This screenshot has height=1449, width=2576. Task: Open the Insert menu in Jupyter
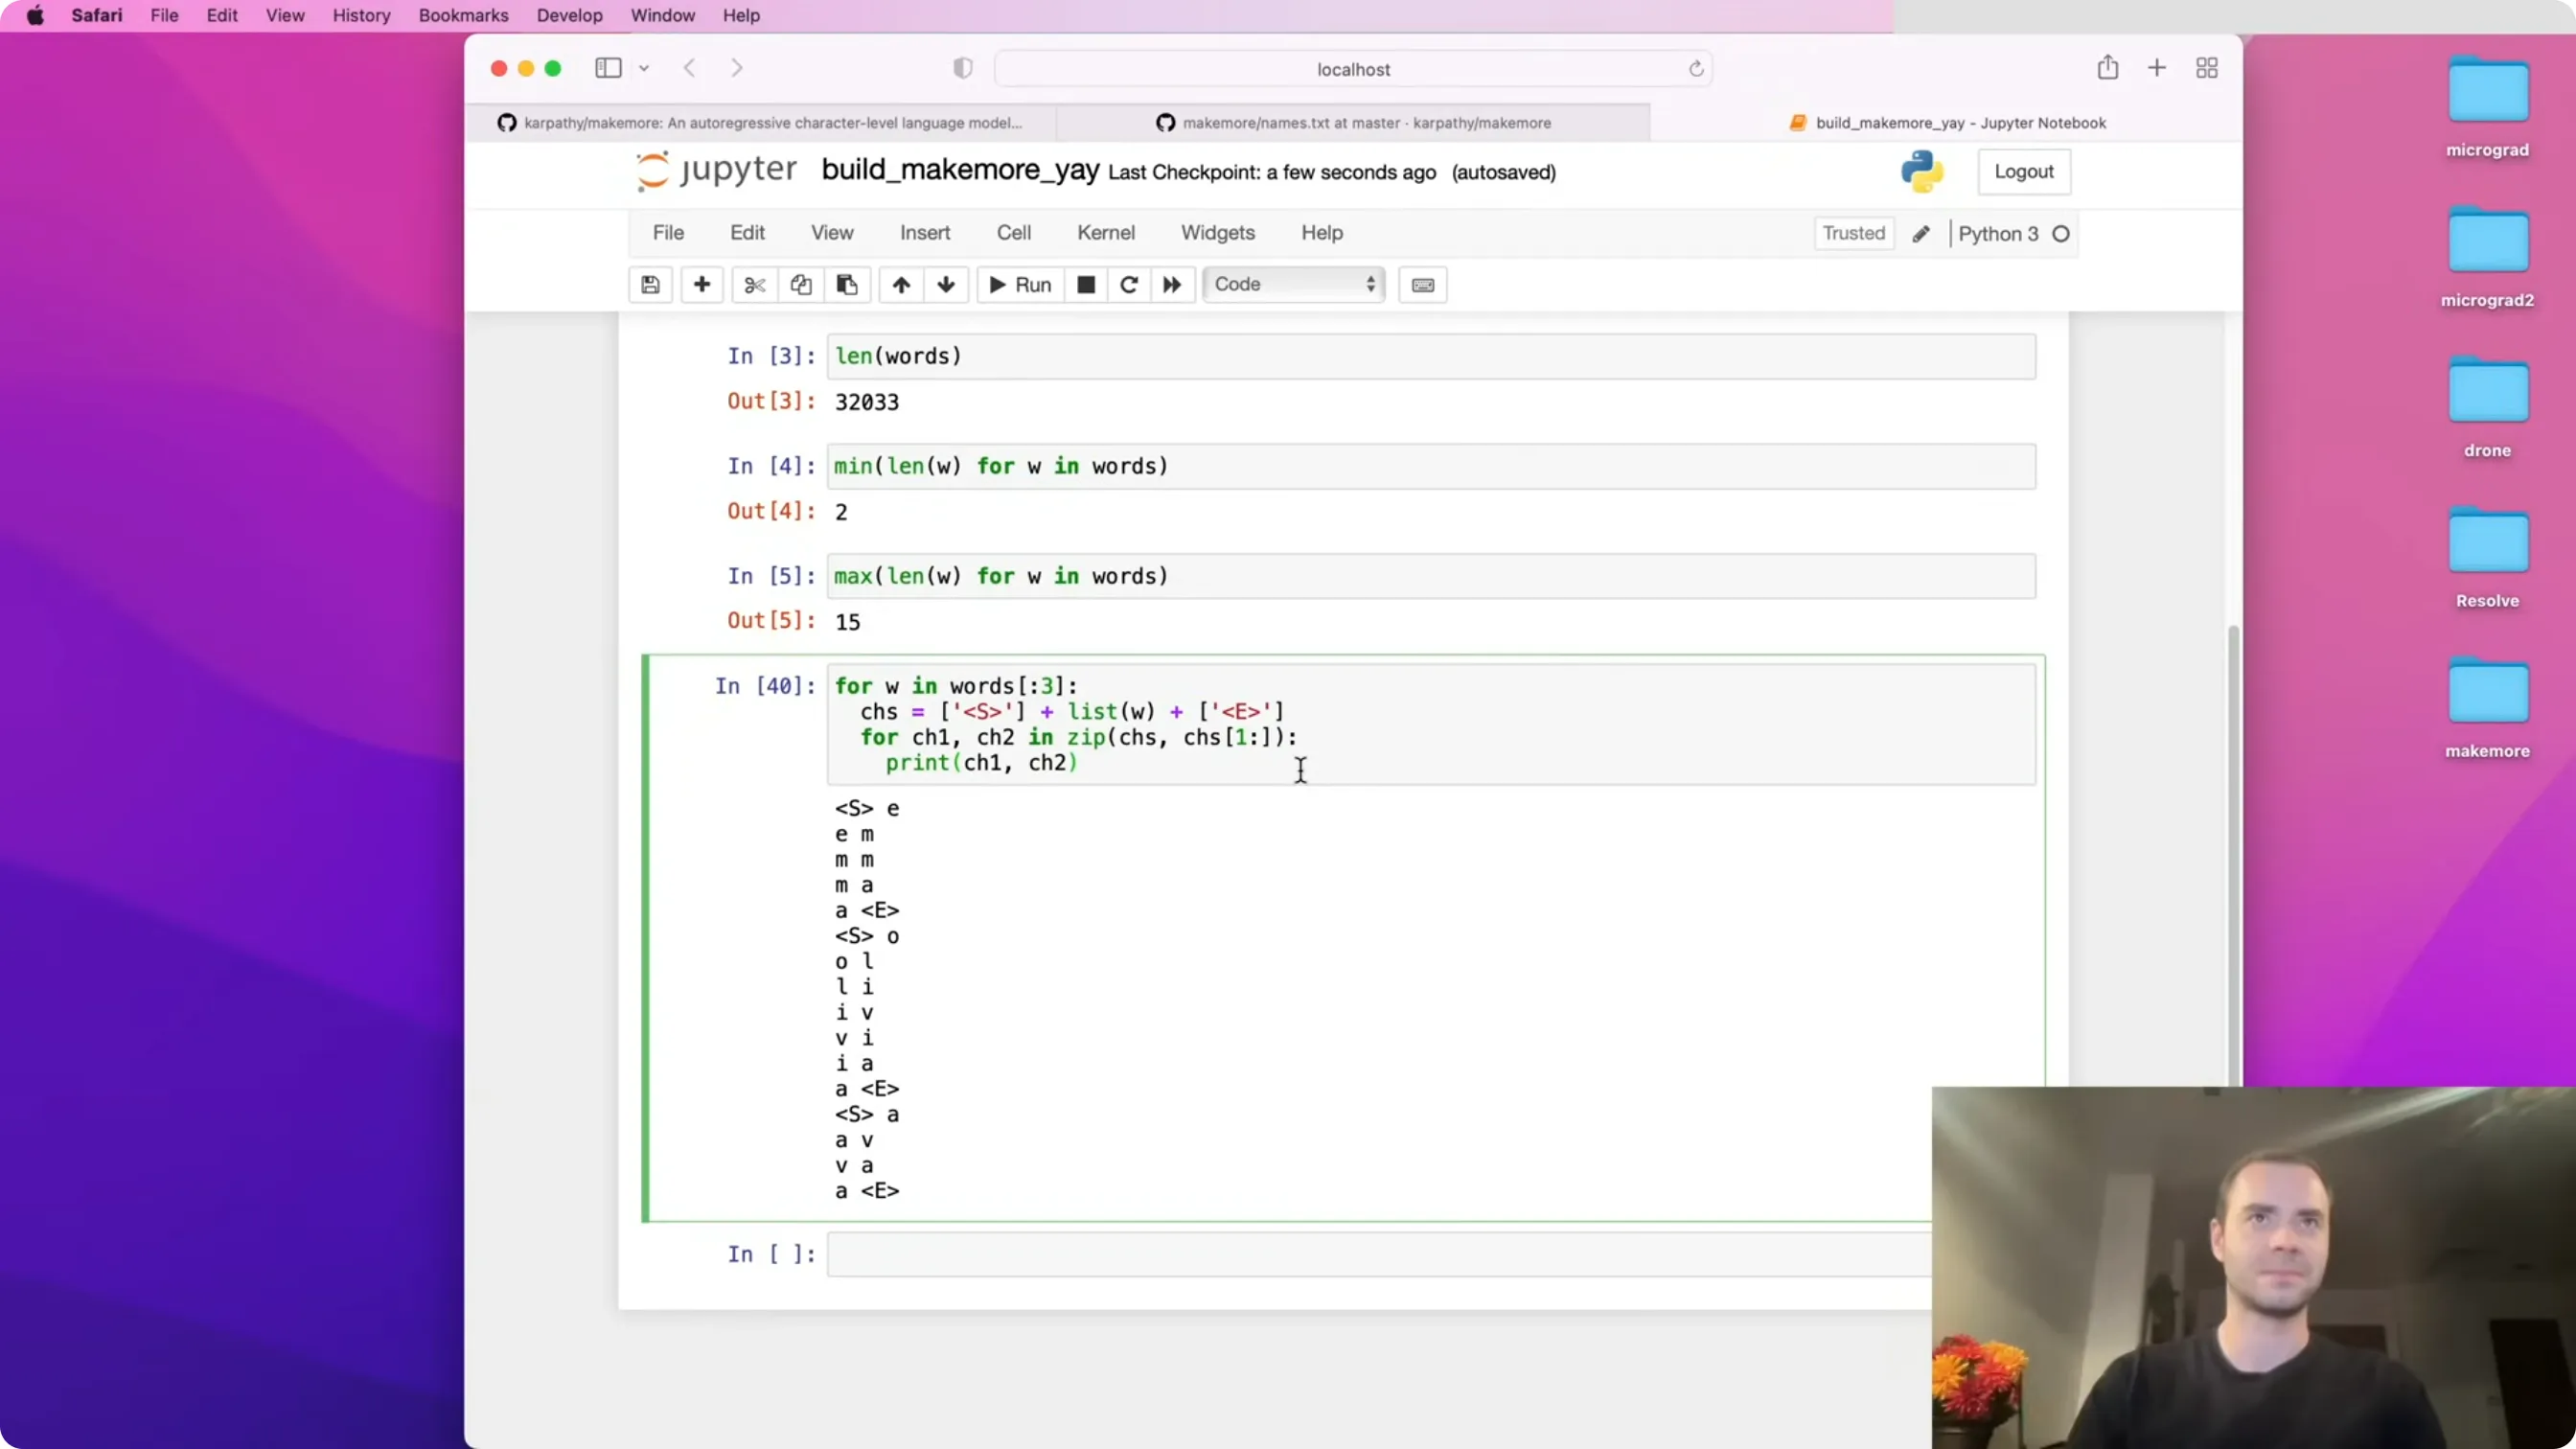[x=925, y=233]
